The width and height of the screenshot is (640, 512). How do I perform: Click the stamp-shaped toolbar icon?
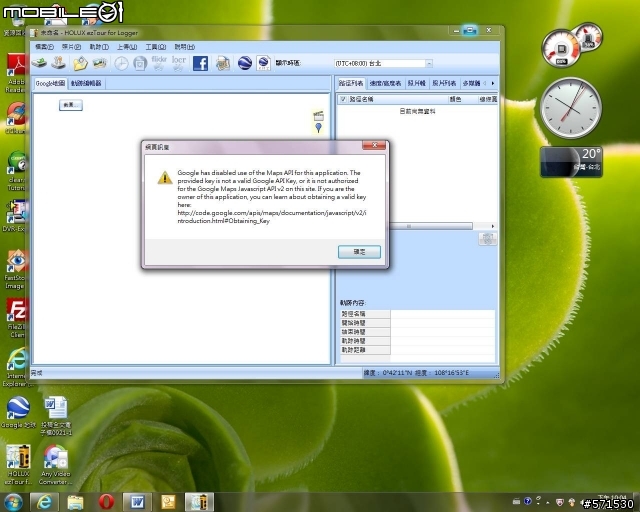pyautogui.click(x=58, y=63)
